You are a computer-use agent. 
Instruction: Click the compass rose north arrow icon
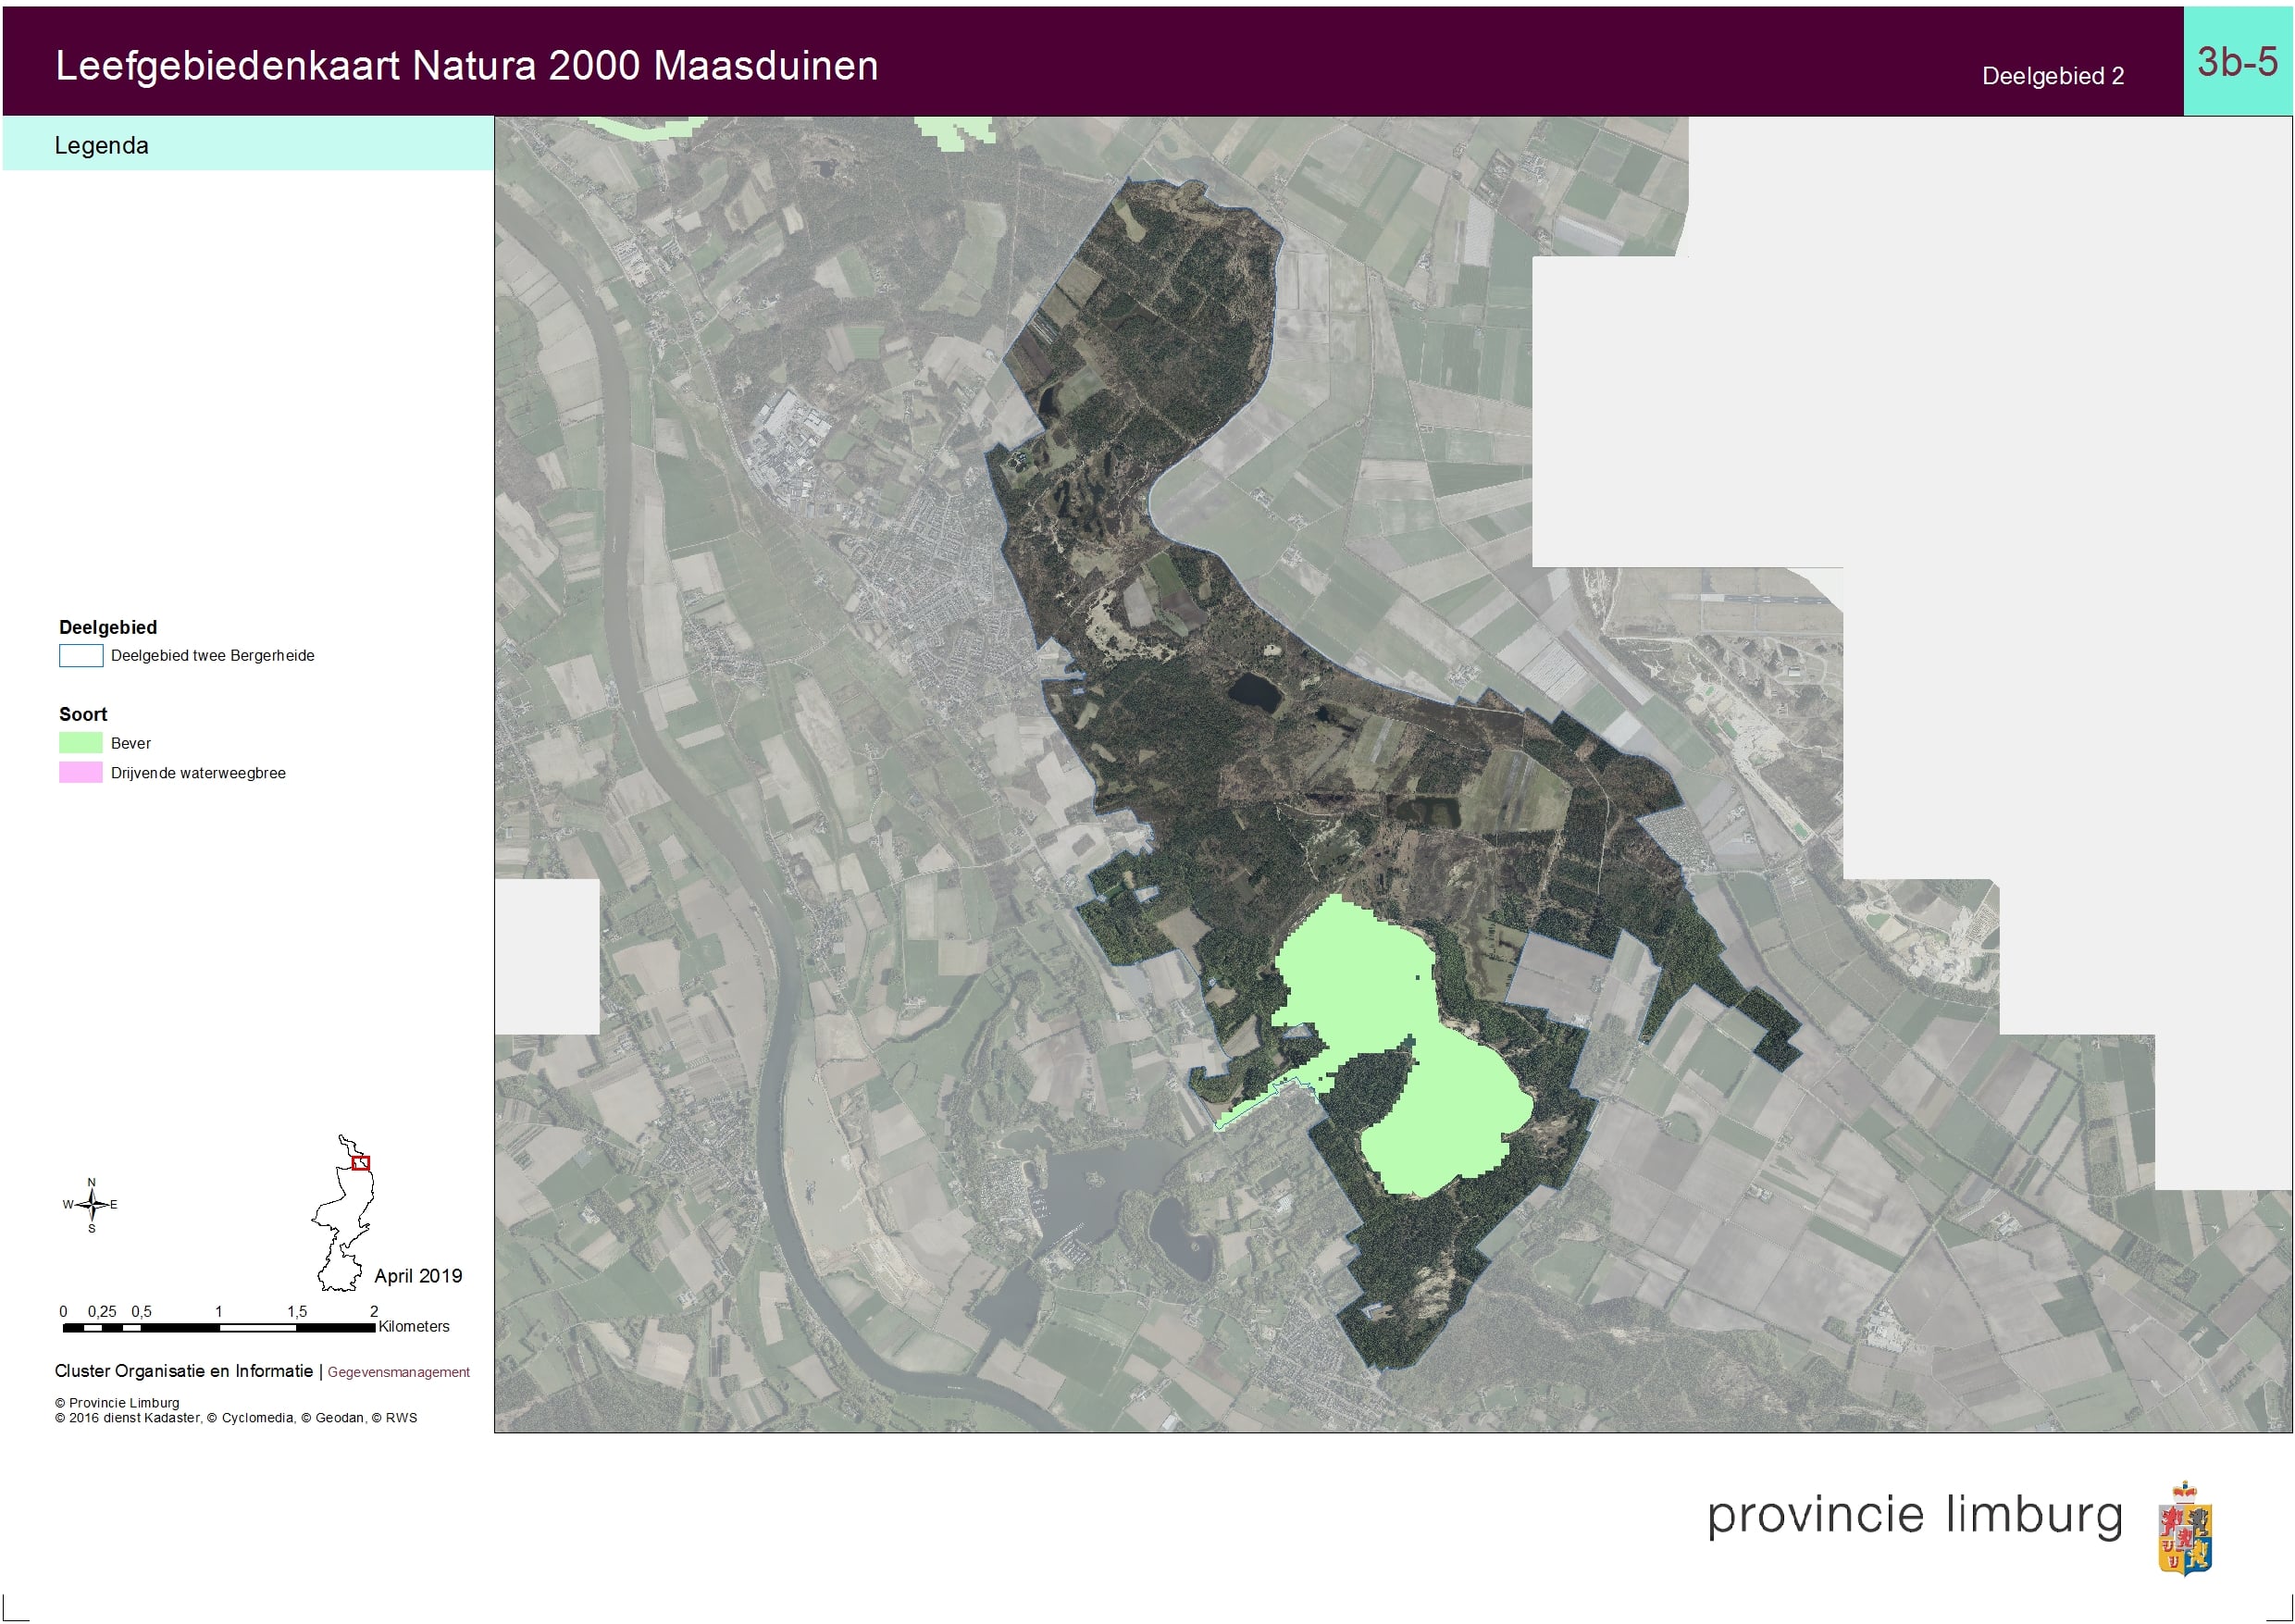point(91,1204)
